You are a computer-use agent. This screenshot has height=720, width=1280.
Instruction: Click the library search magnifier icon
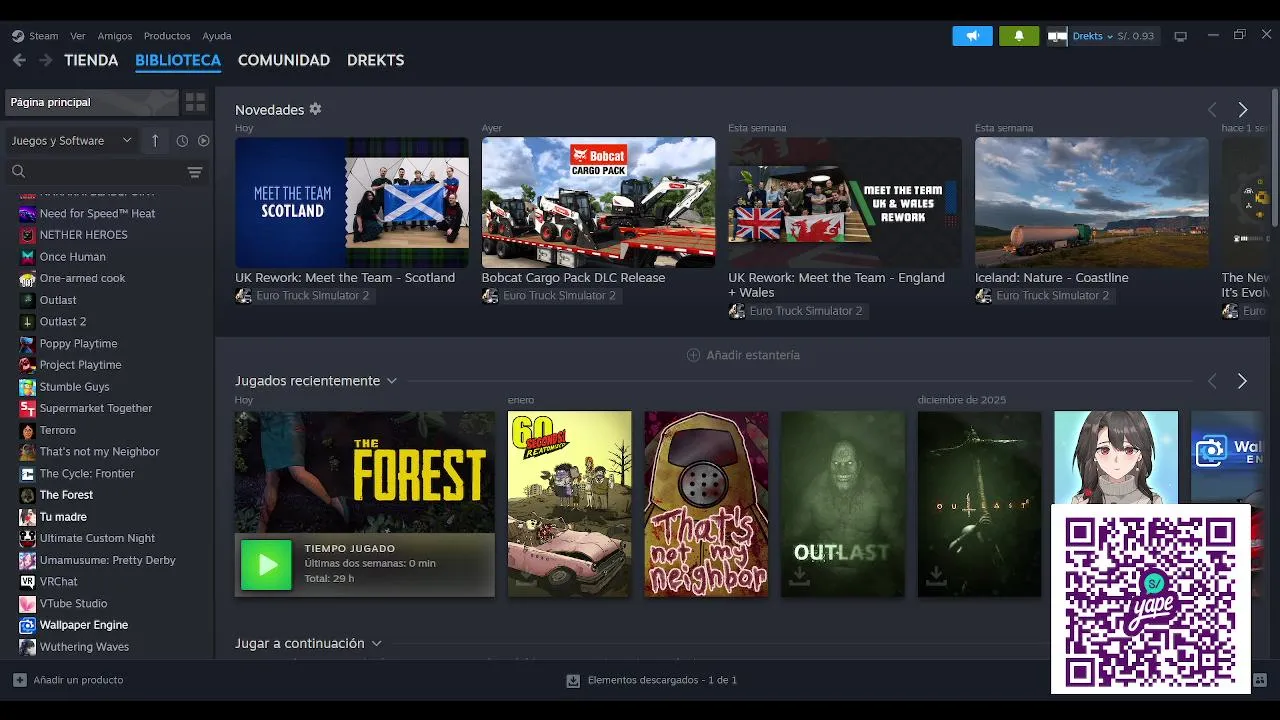[x=18, y=172]
